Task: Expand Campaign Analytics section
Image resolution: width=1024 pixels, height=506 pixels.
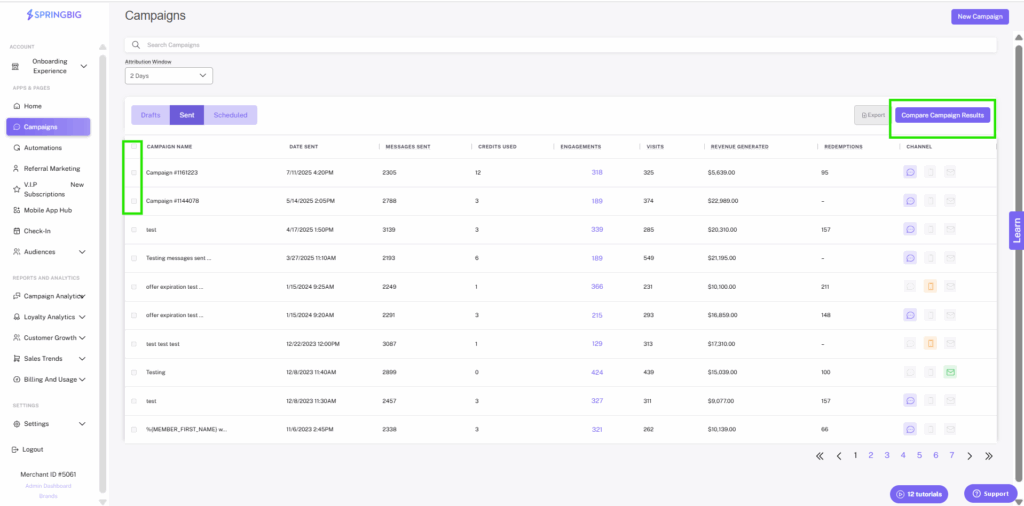Action: tap(82, 296)
